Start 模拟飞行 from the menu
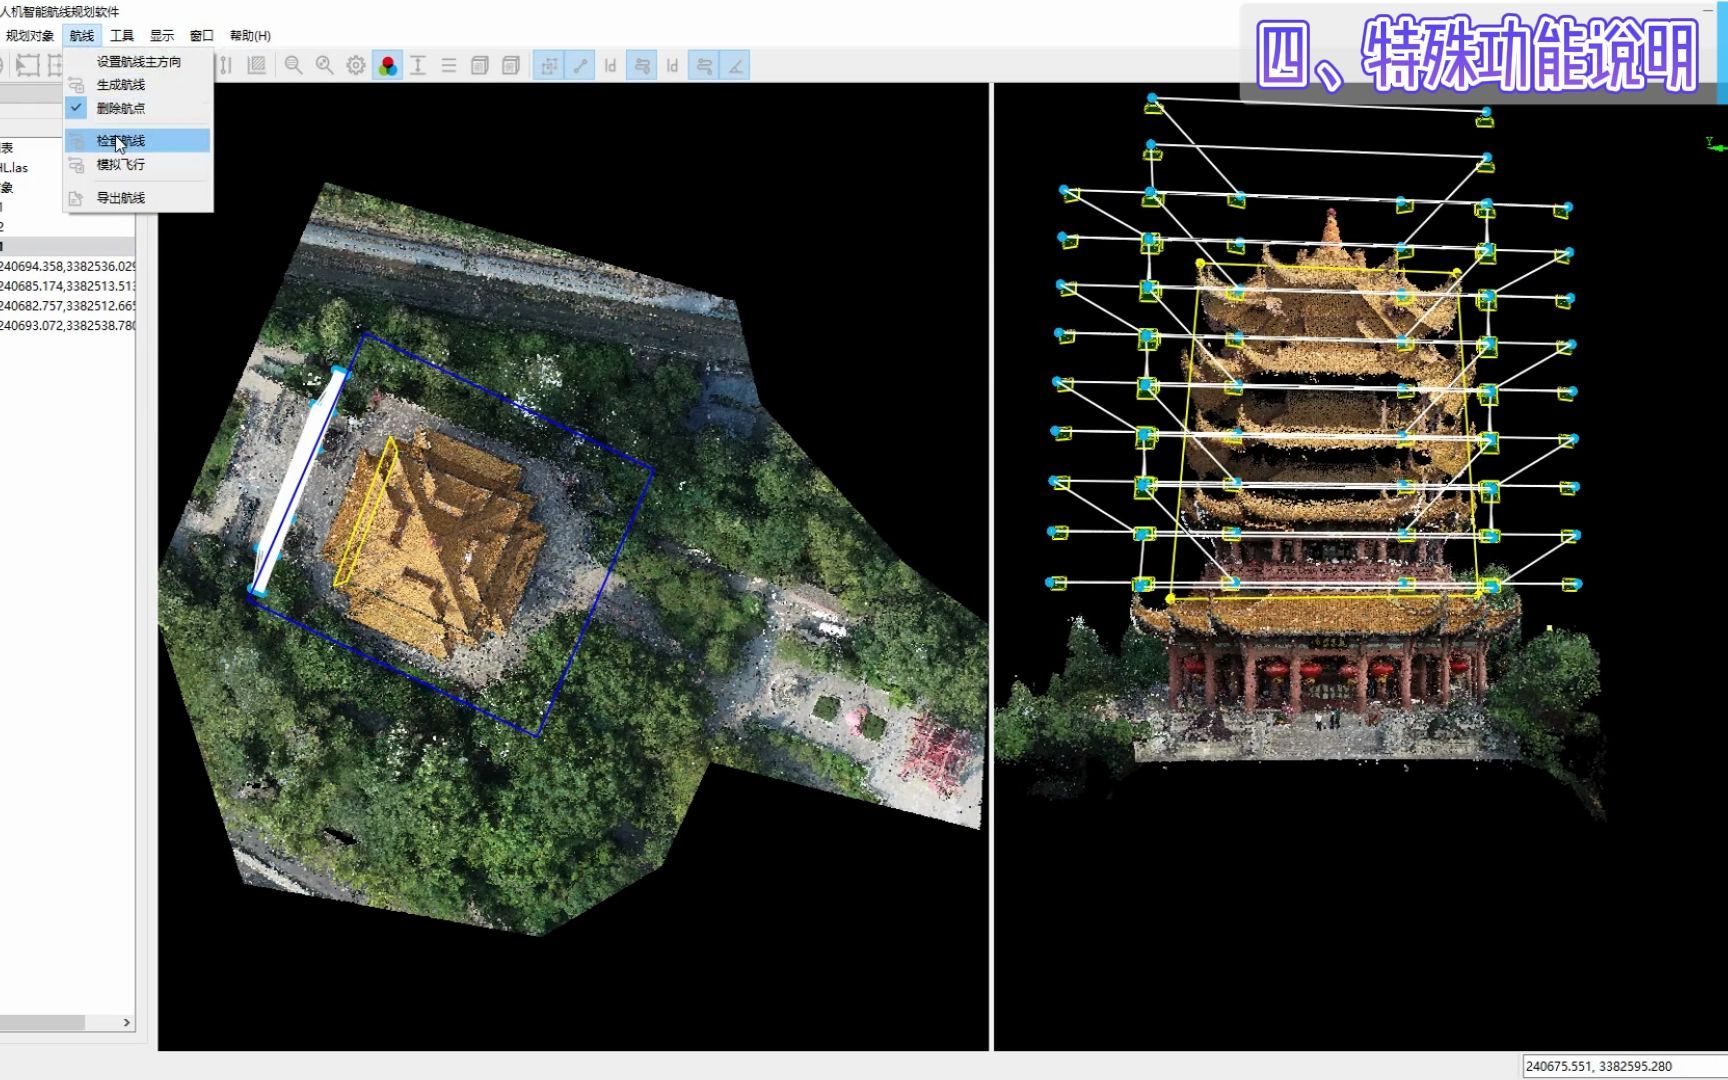1728x1080 pixels. pyautogui.click(x=138, y=165)
